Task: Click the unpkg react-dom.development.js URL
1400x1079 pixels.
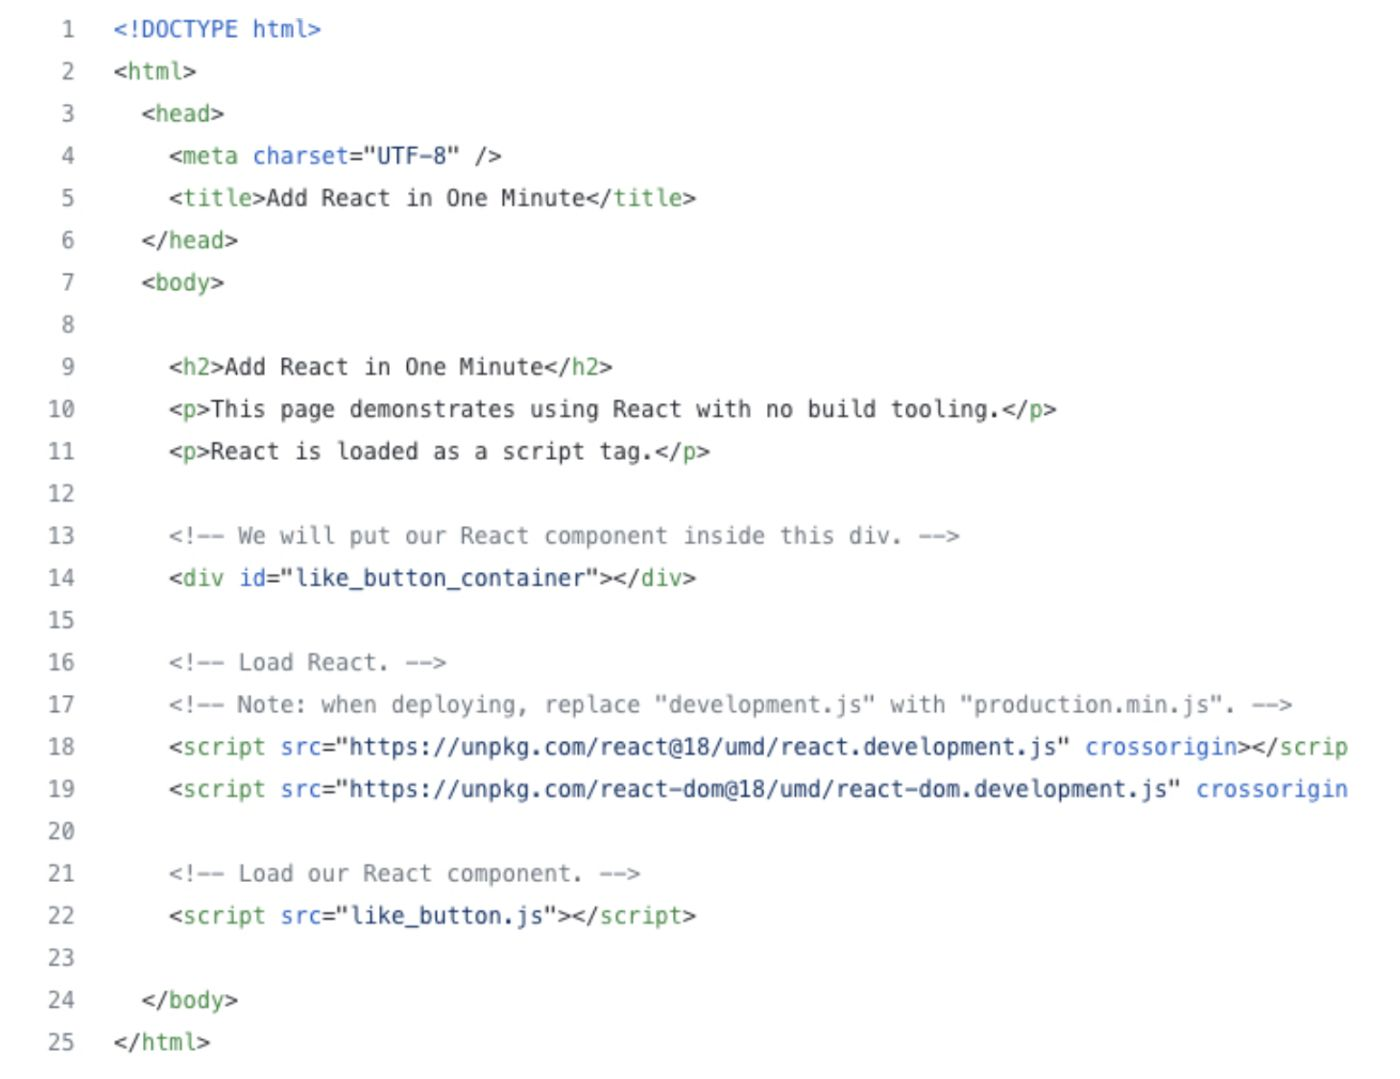Action: click(x=757, y=789)
